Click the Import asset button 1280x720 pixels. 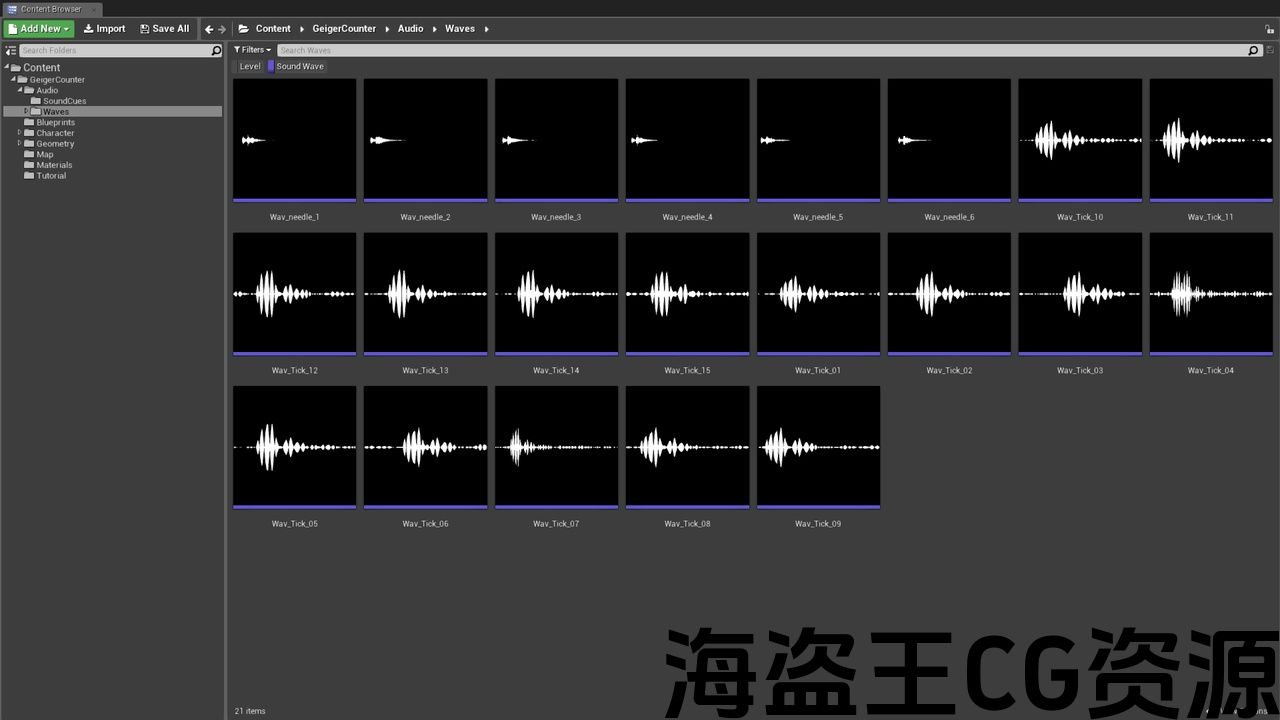click(104, 29)
